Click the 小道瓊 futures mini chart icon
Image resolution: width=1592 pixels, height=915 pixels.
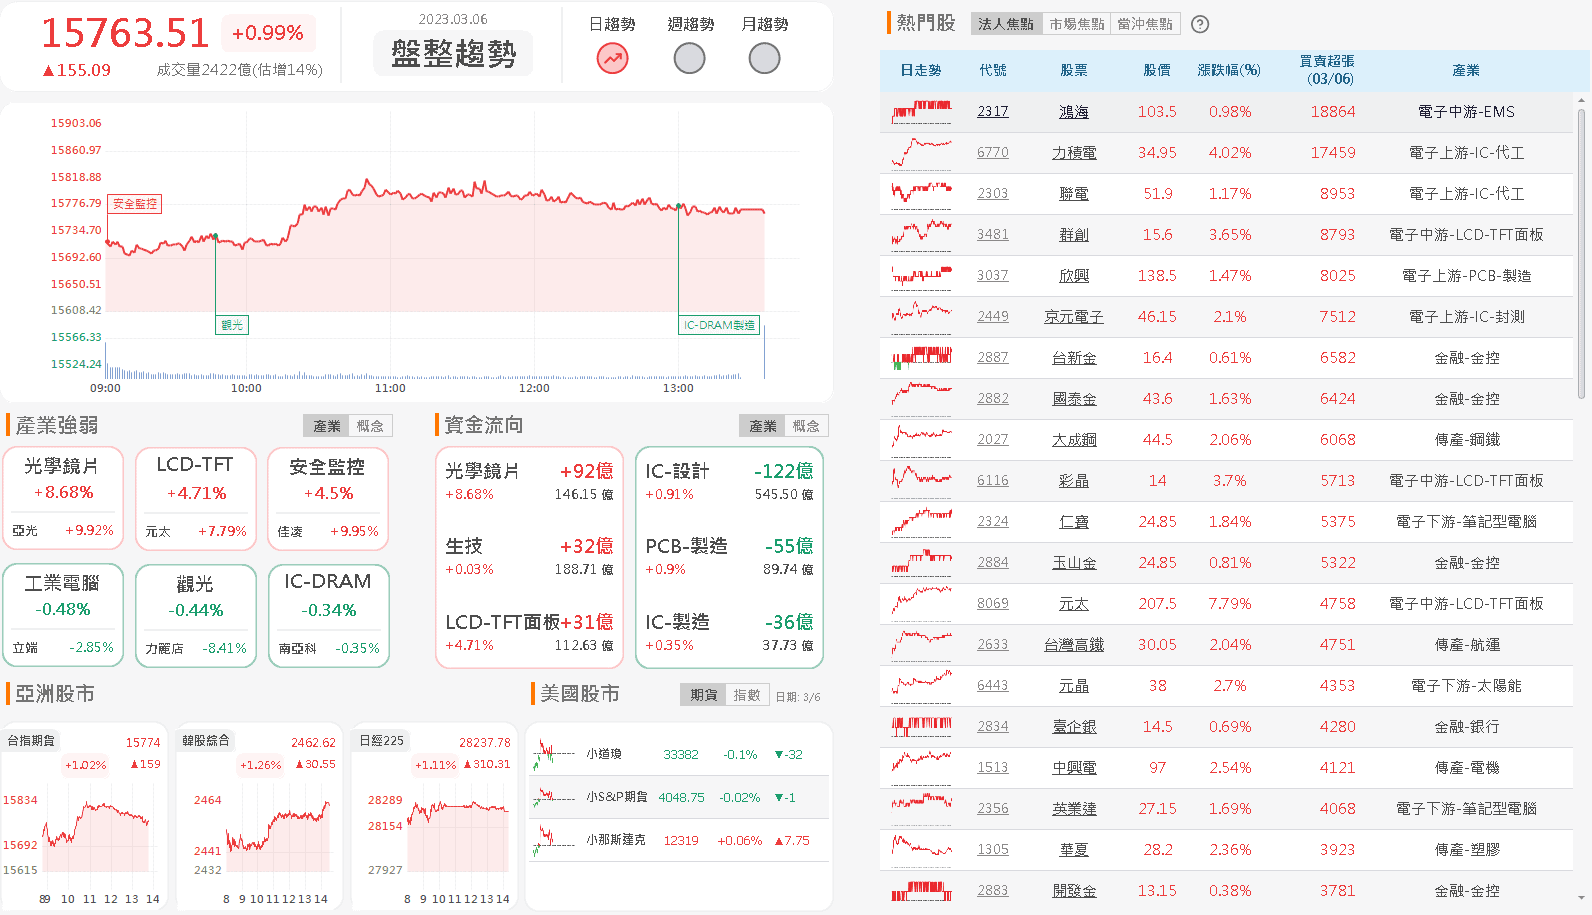click(x=553, y=754)
